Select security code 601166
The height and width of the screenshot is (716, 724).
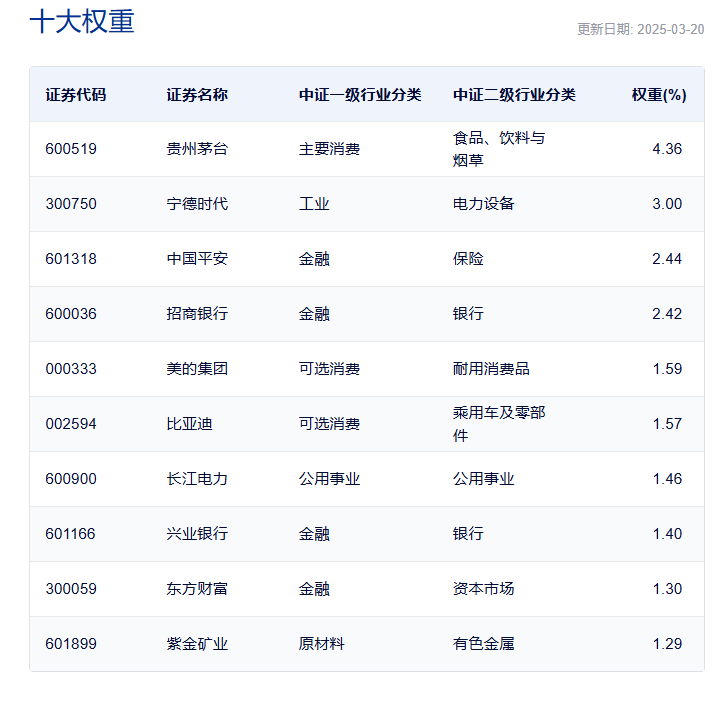(70, 533)
